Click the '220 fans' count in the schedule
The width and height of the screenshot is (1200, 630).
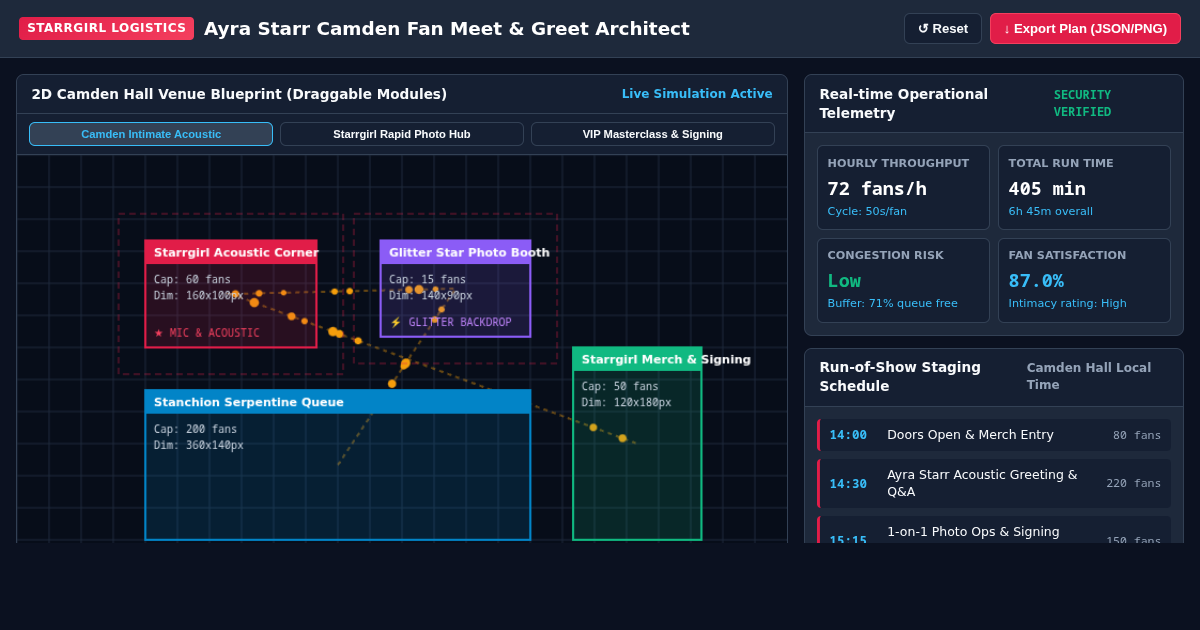click(1134, 483)
